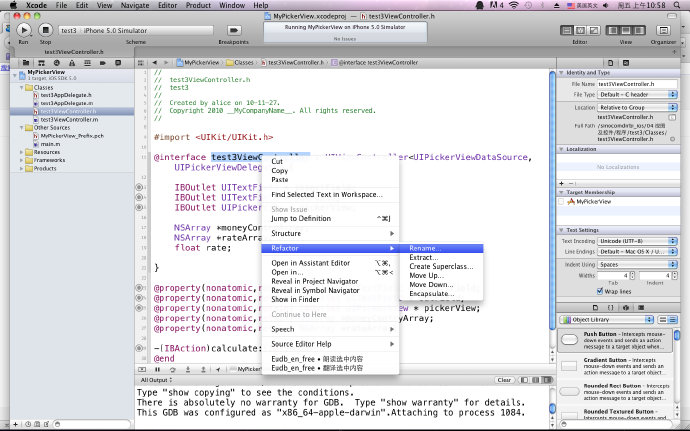Open the Structure submenu
The height and width of the screenshot is (431, 690).
click(x=330, y=233)
